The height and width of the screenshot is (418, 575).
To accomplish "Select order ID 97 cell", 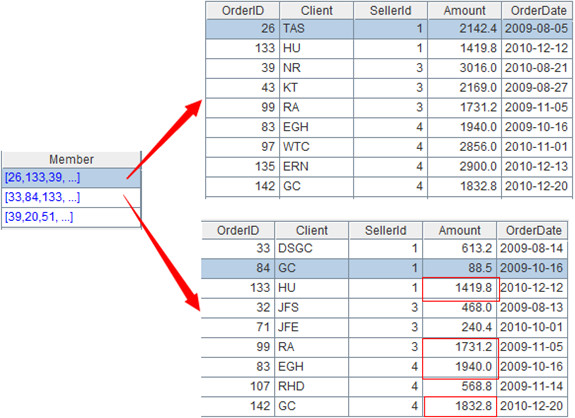I will (x=242, y=147).
